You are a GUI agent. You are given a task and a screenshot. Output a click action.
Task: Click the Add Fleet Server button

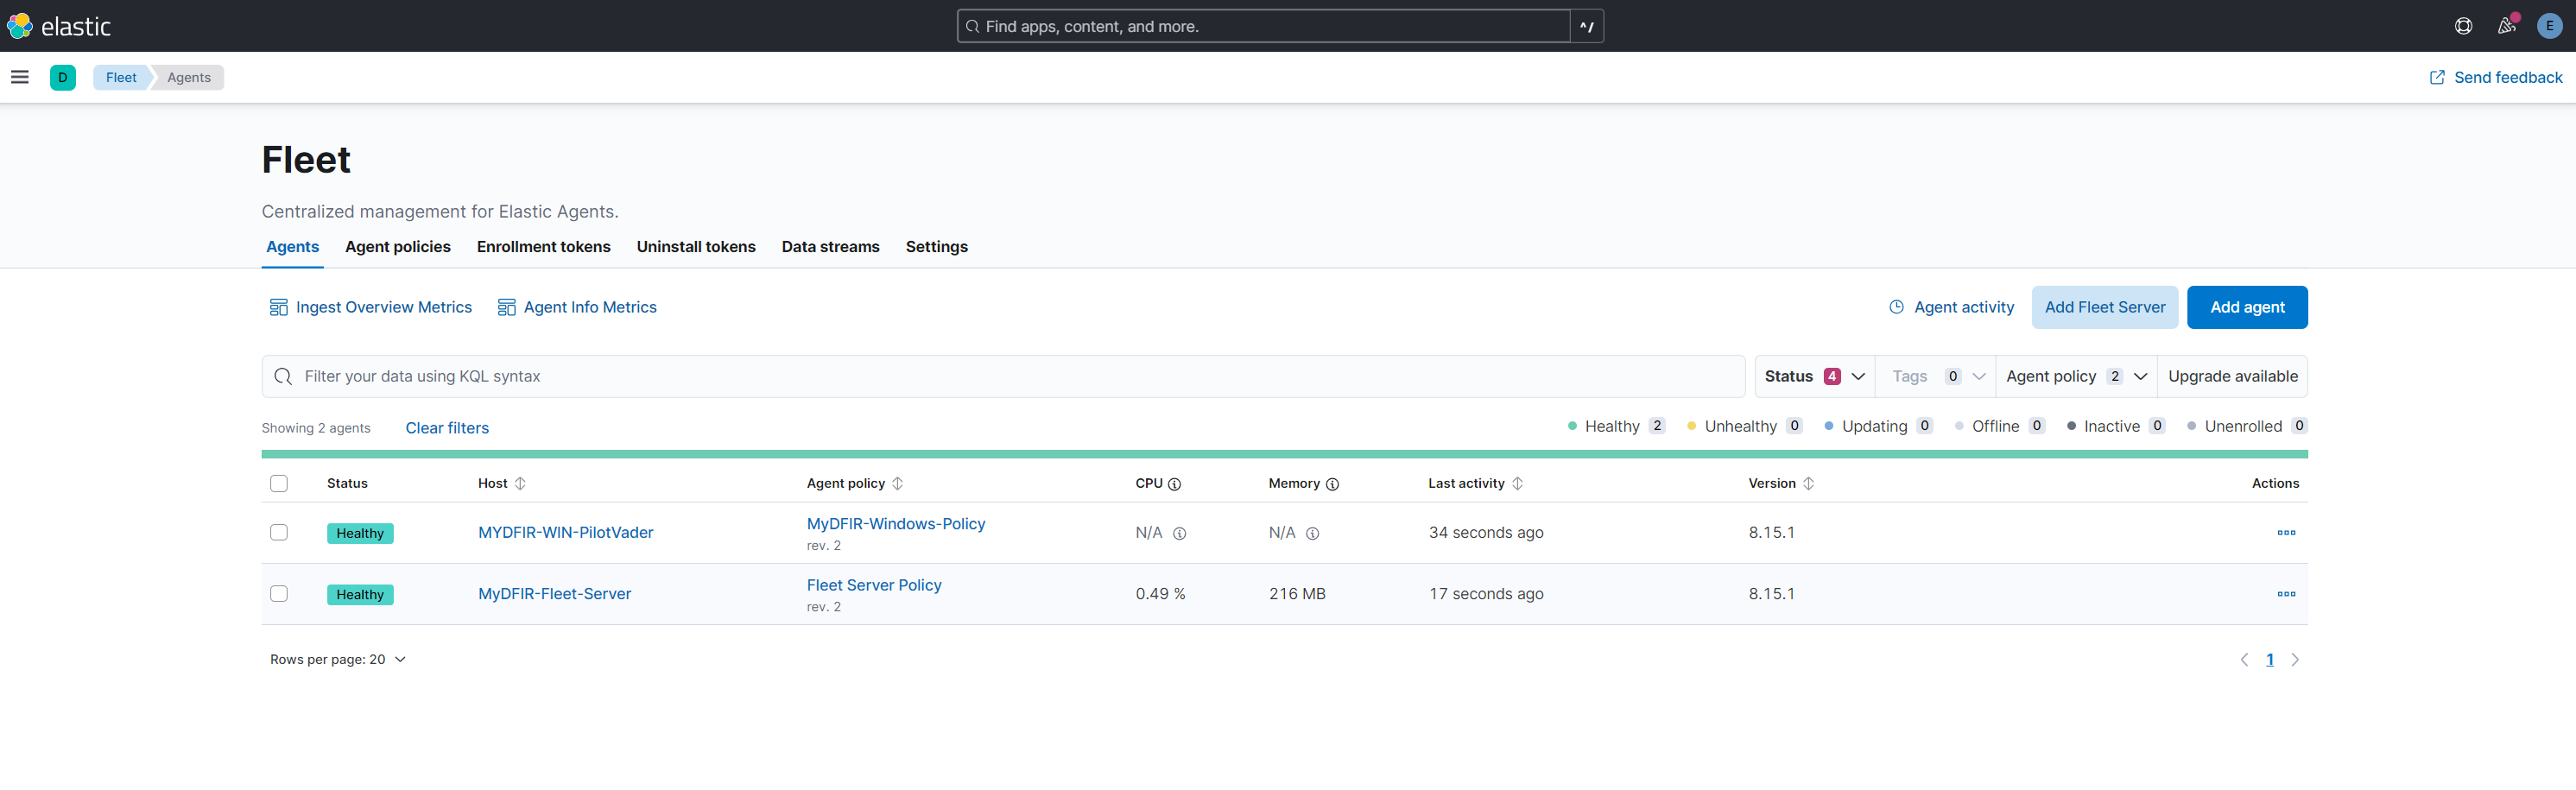tap(2104, 307)
